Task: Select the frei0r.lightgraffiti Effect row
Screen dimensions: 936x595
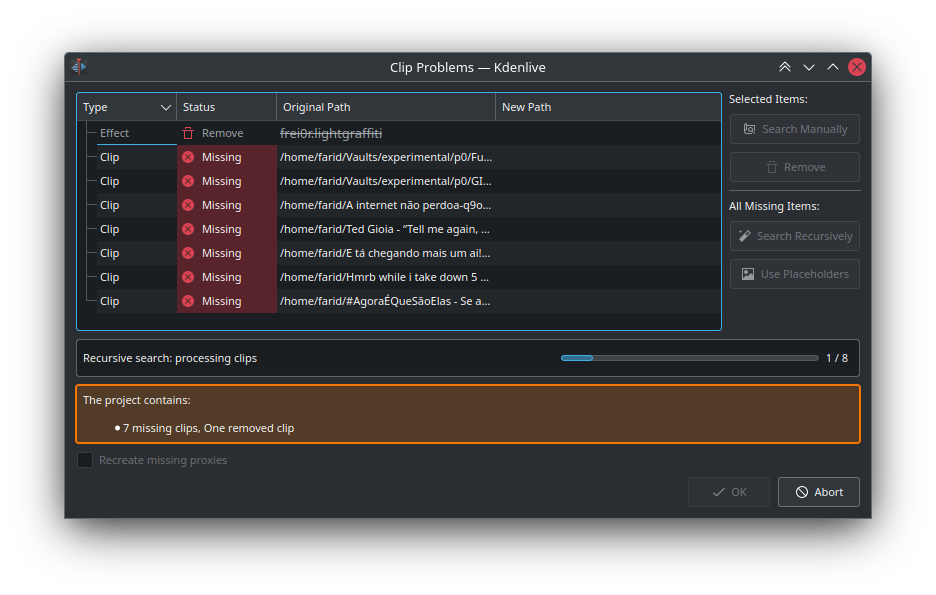Action: (x=330, y=133)
